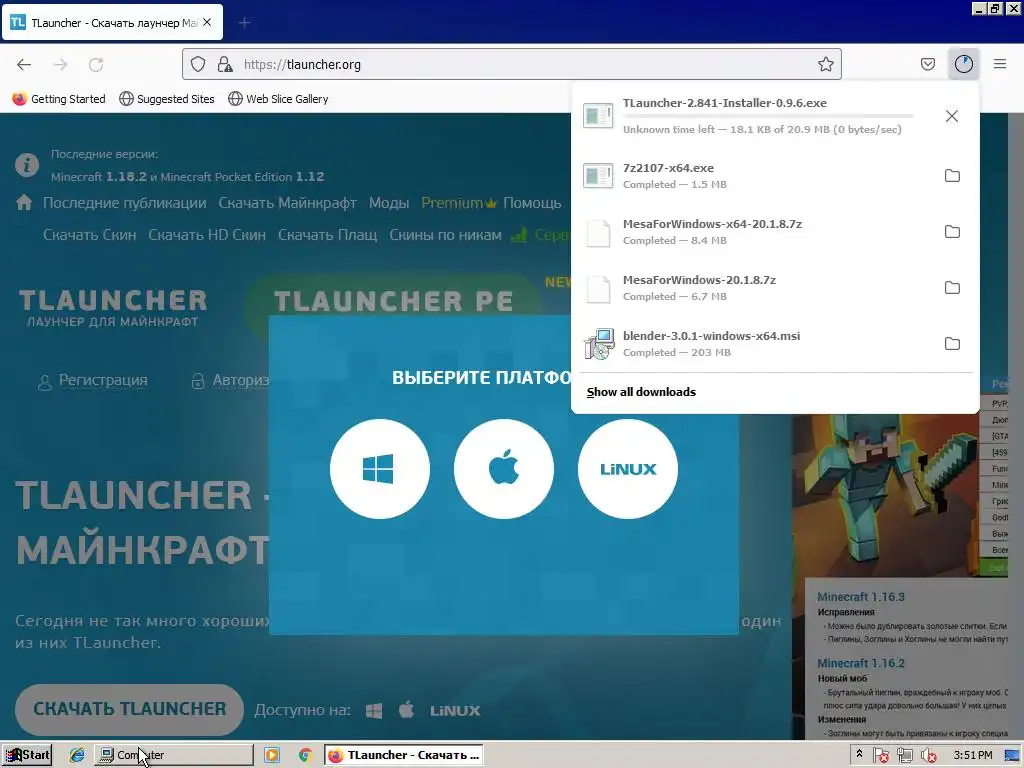Viewport: 1024px width, 768px height.
Task: Launch Internet Explorer from quick launch
Action: 77,755
